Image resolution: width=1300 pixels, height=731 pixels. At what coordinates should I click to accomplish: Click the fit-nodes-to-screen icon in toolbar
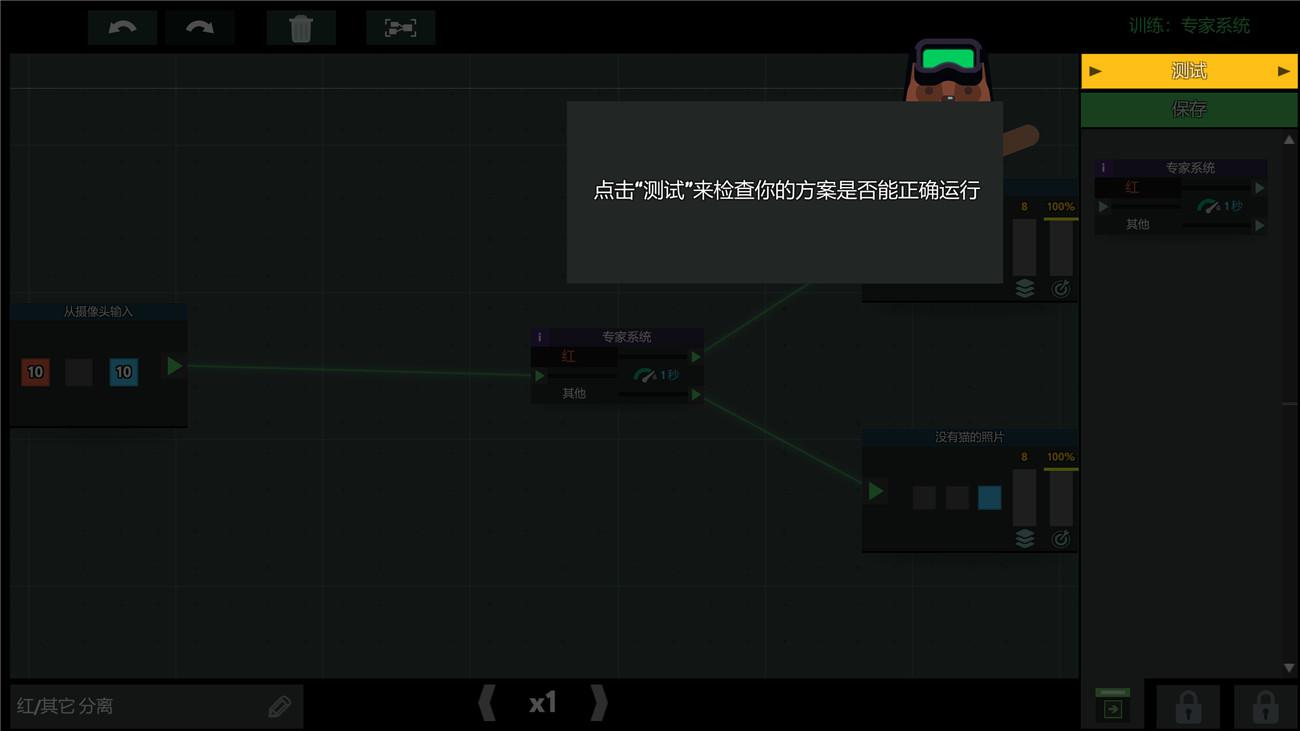[x=400, y=28]
